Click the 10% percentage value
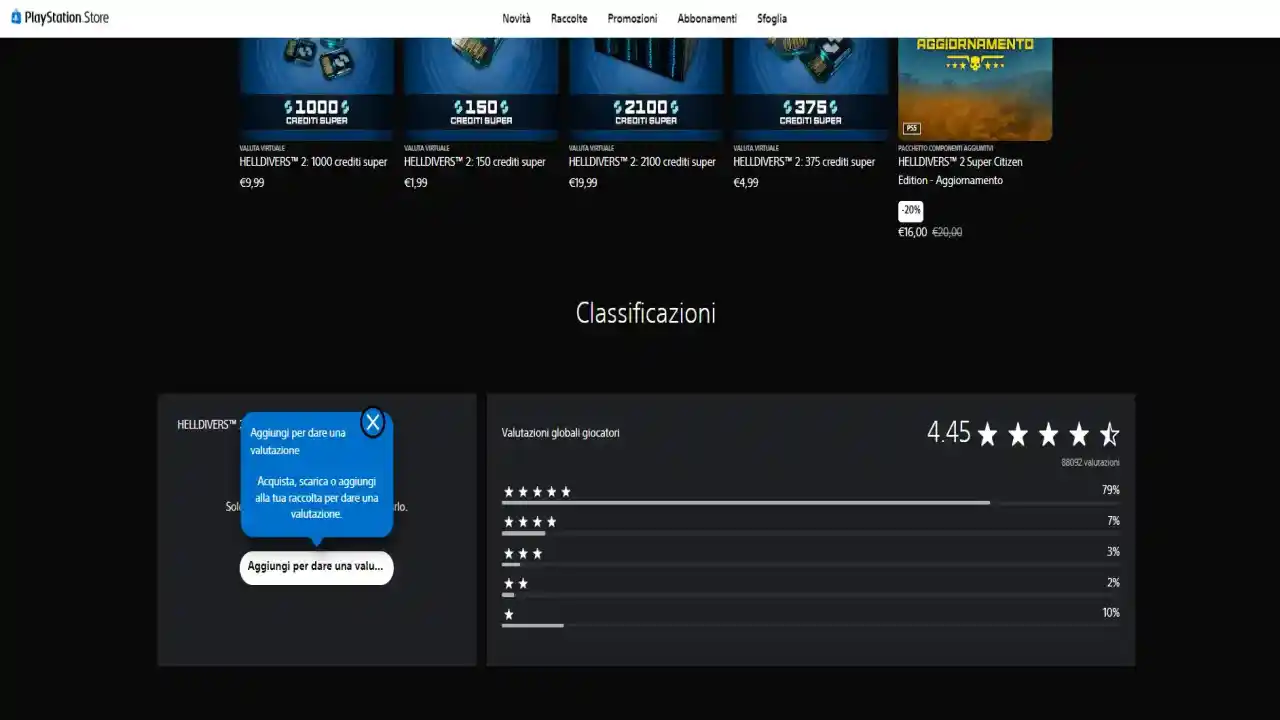The height and width of the screenshot is (720, 1280). (x=1111, y=613)
